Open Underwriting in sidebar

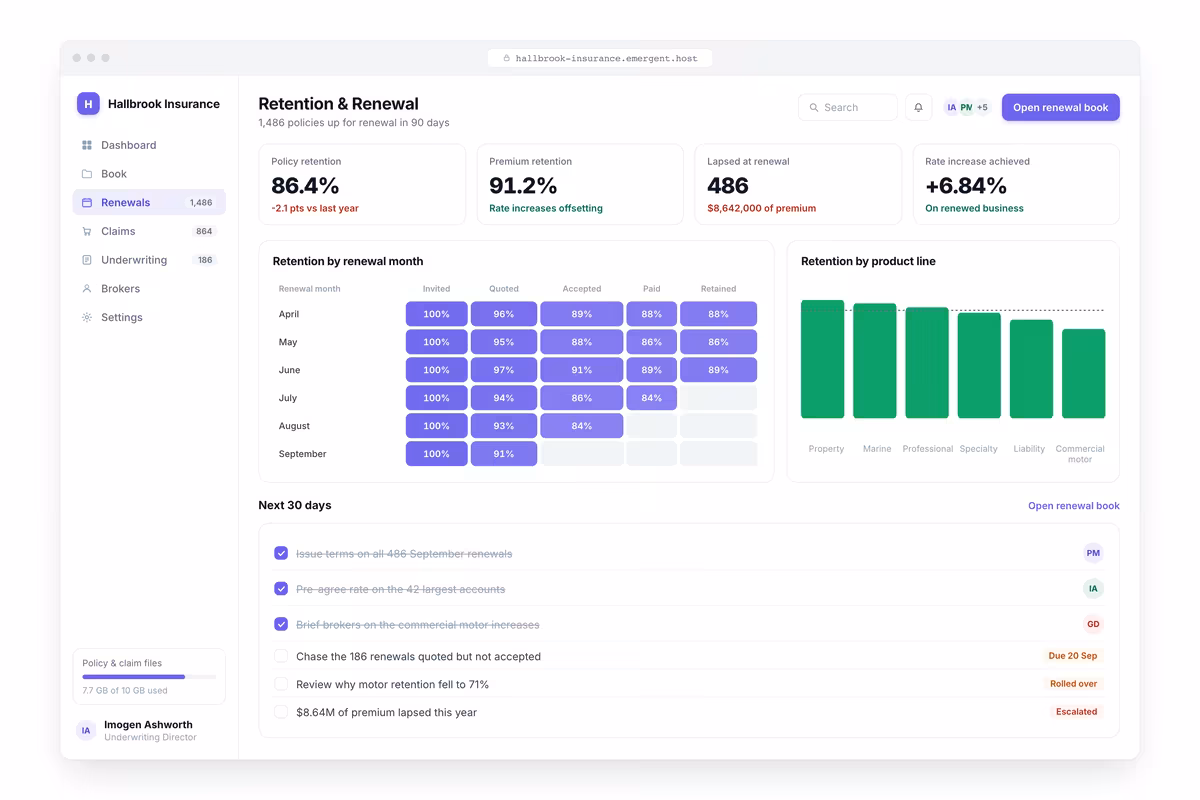coord(149,260)
